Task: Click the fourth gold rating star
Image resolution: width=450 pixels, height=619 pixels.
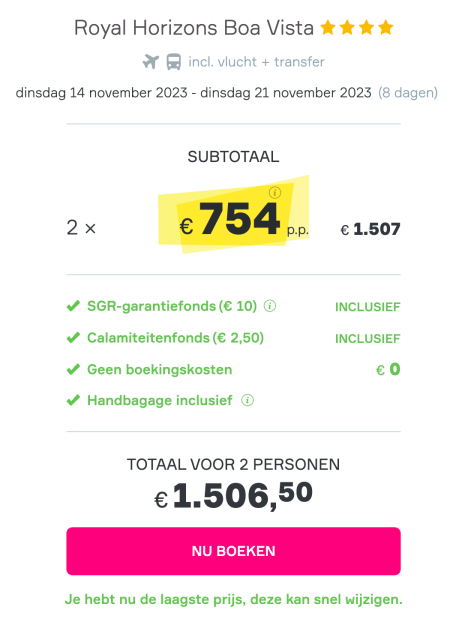Action: coord(386,28)
